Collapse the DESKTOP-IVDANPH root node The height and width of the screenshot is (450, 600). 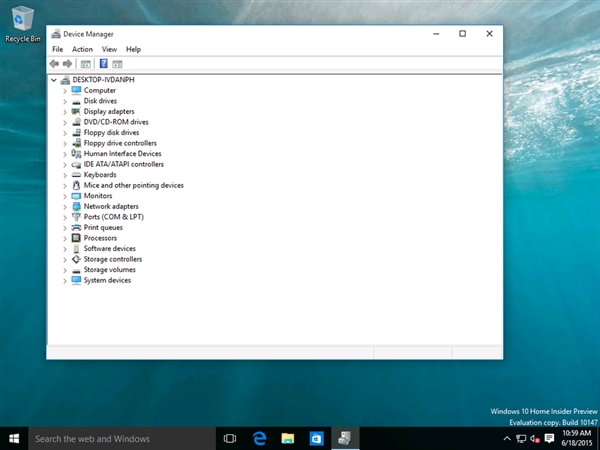54,80
